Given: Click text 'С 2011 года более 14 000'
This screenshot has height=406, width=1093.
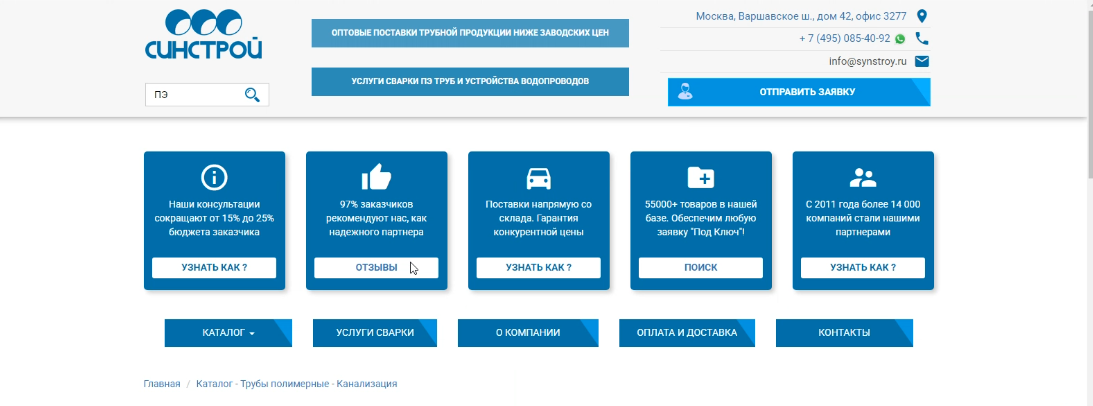Looking at the screenshot, I should click(863, 218).
